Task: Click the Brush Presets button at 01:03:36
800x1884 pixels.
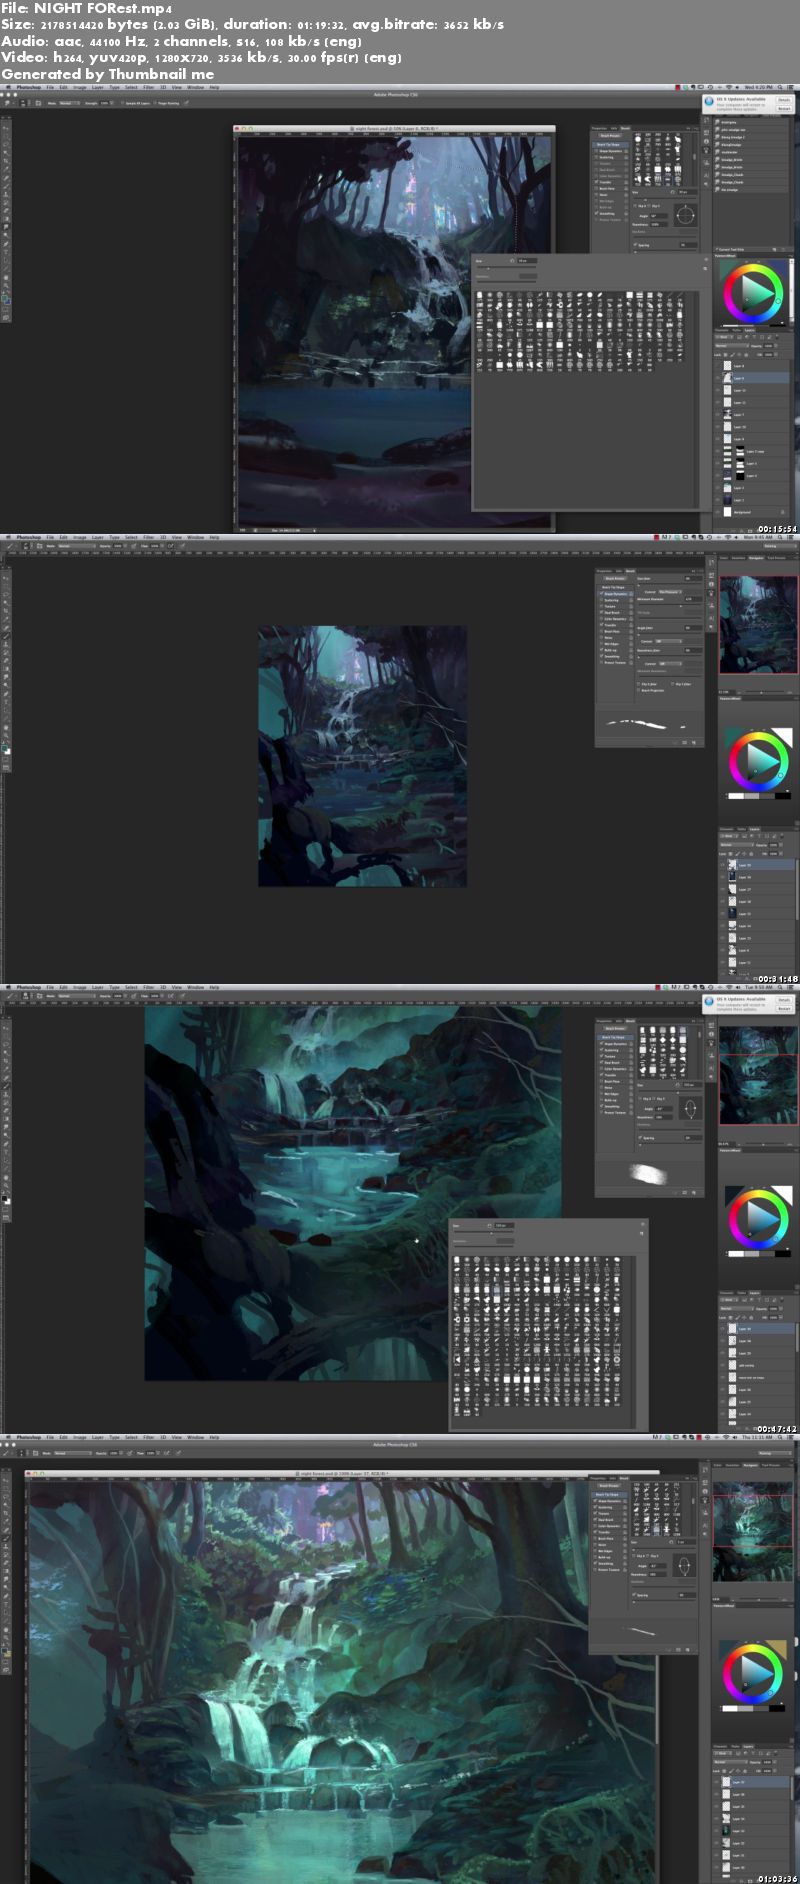Action: [x=610, y=1486]
